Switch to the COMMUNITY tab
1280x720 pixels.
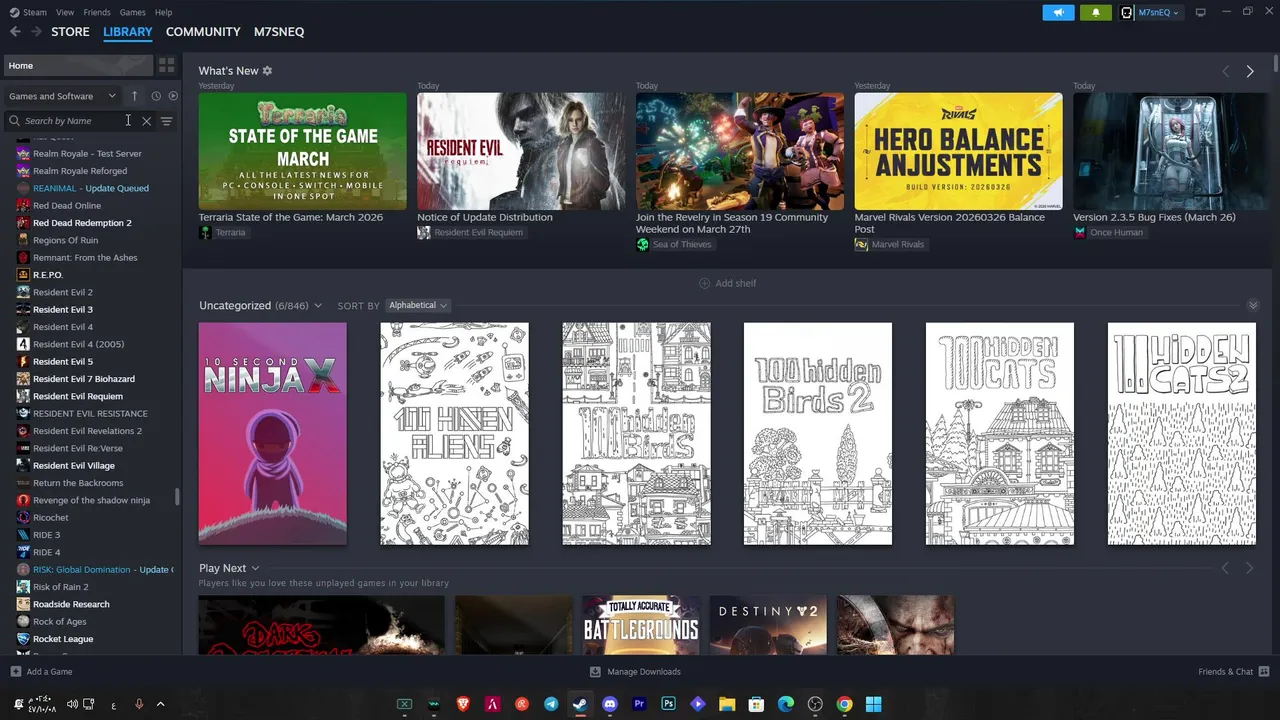pos(203,32)
